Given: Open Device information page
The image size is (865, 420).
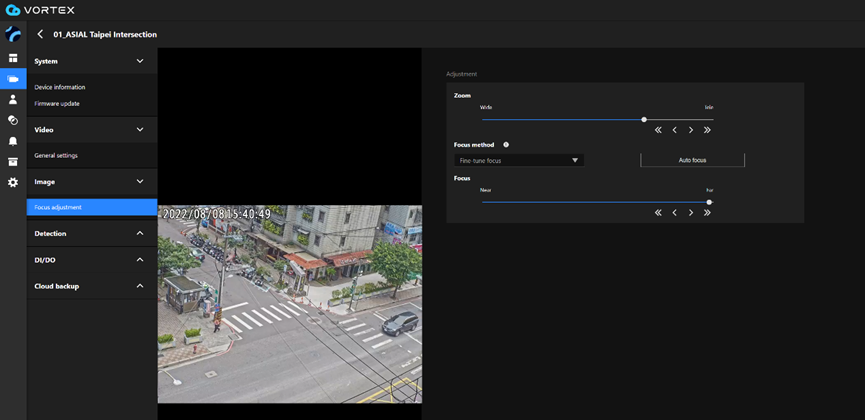Looking at the screenshot, I should coord(60,87).
